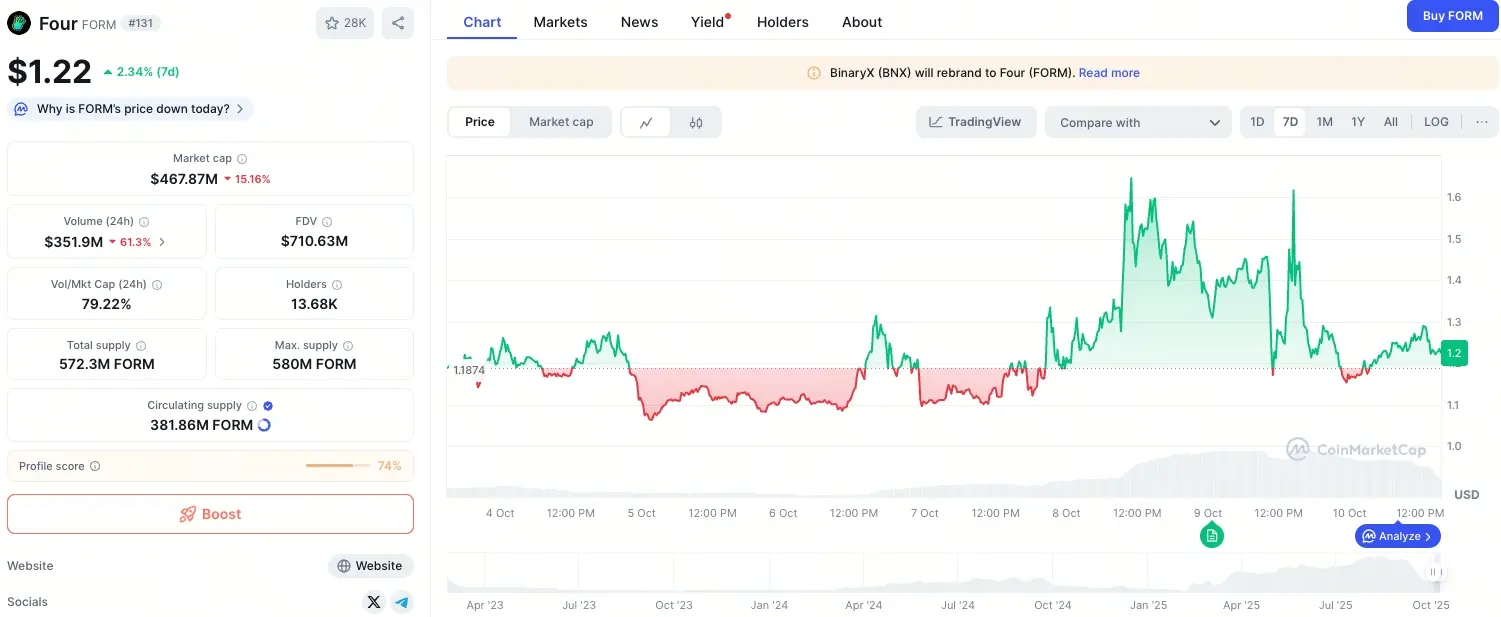Image resolution: width=1501 pixels, height=617 pixels.
Task: Click the Buy FORM button
Action: click(1452, 16)
